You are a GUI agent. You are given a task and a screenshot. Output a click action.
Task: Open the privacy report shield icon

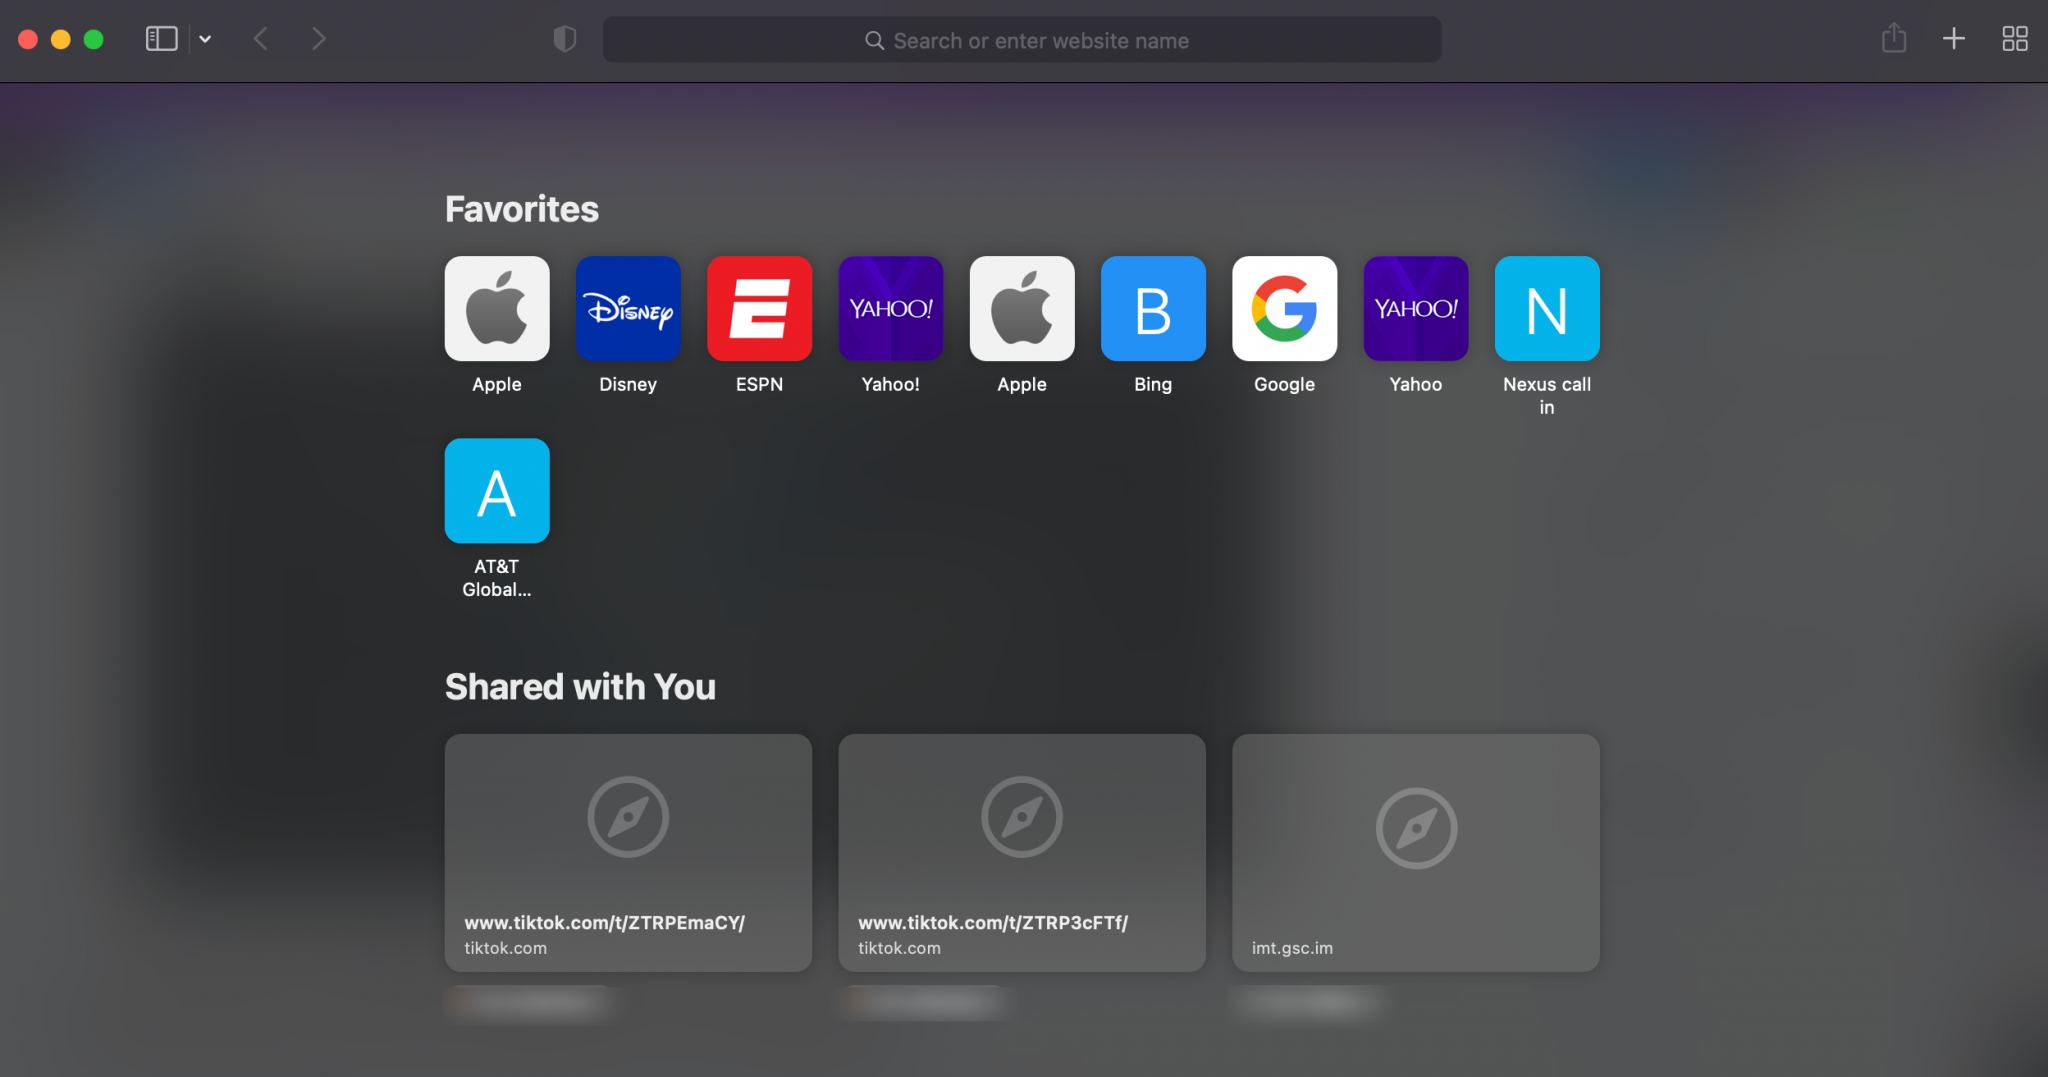564,38
